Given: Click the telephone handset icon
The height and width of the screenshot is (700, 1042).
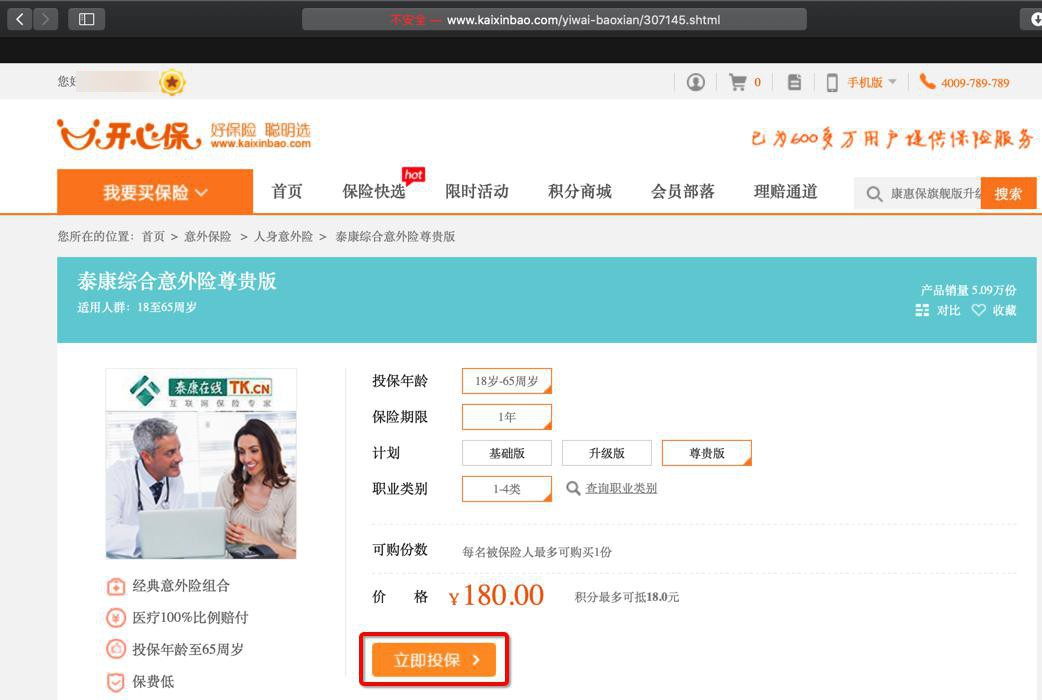Looking at the screenshot, I should (927, 82).
